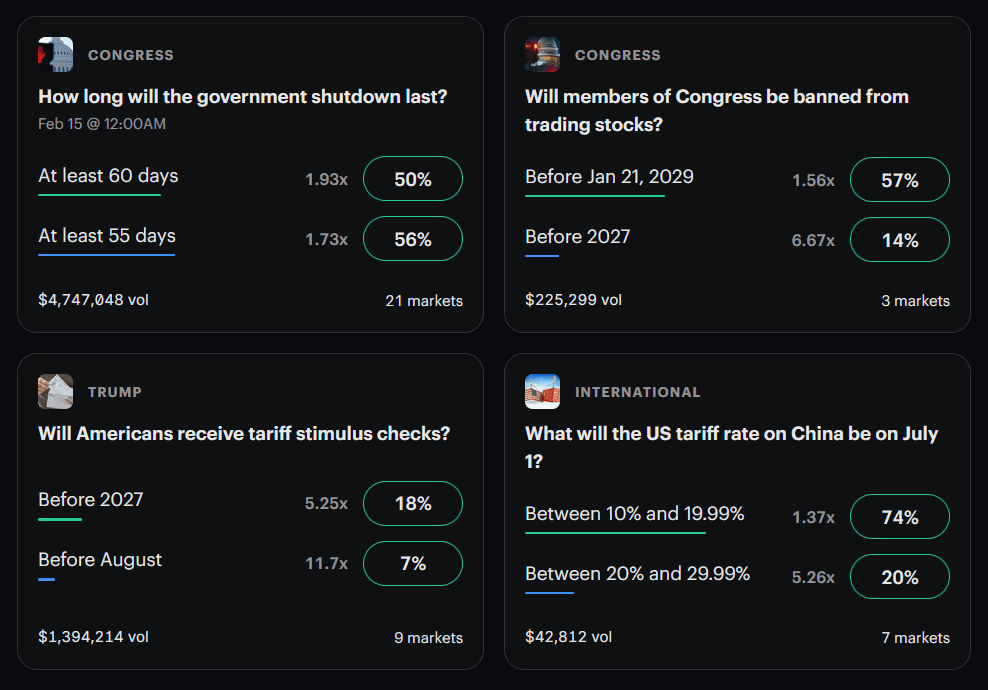View all 21 markets for shutdown
Viewport: 988px width, 690px height.
click(x=424, y=300)
